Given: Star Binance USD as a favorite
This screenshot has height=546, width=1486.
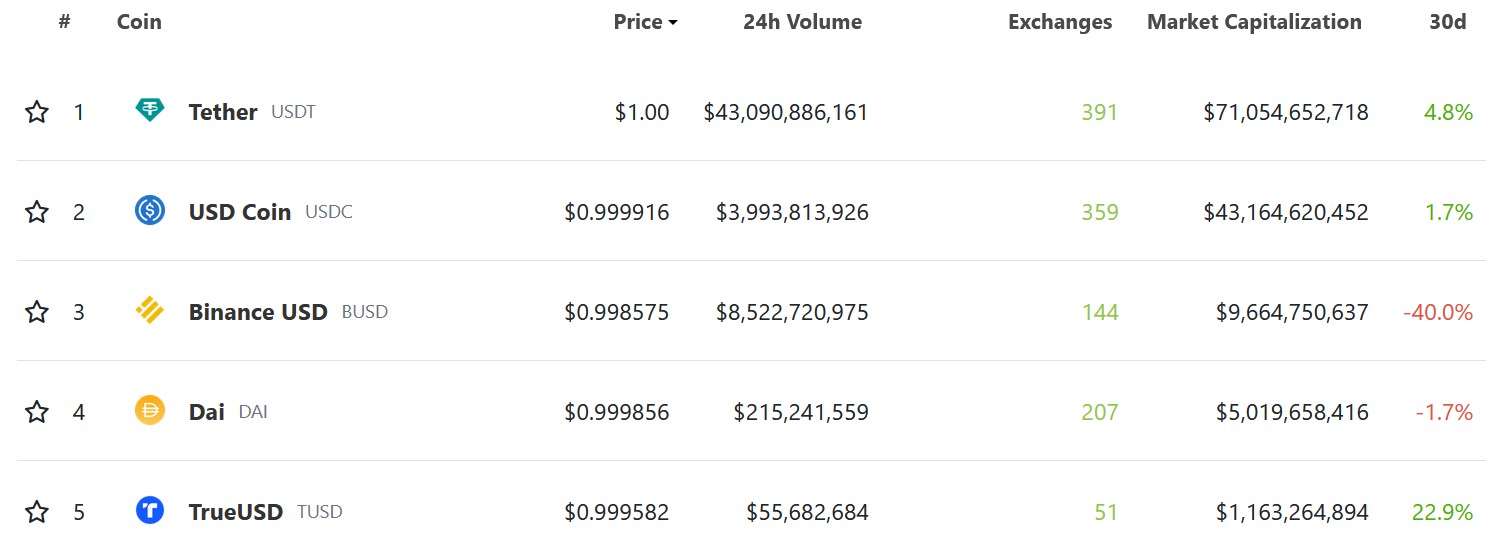Looking at the screenshot, I should point(37,311).
